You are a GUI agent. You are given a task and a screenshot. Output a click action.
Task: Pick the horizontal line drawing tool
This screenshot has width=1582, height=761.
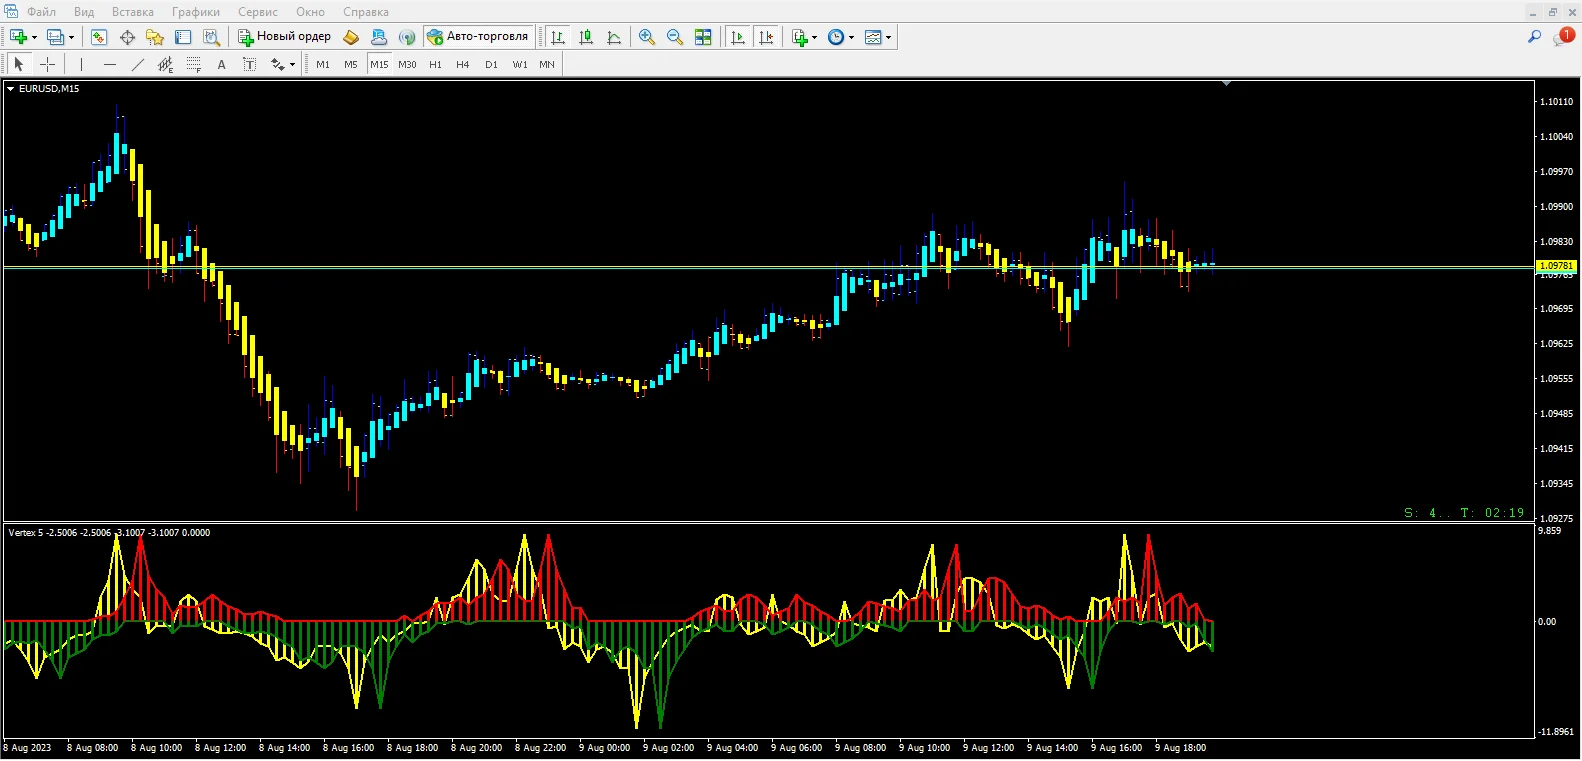109,64
